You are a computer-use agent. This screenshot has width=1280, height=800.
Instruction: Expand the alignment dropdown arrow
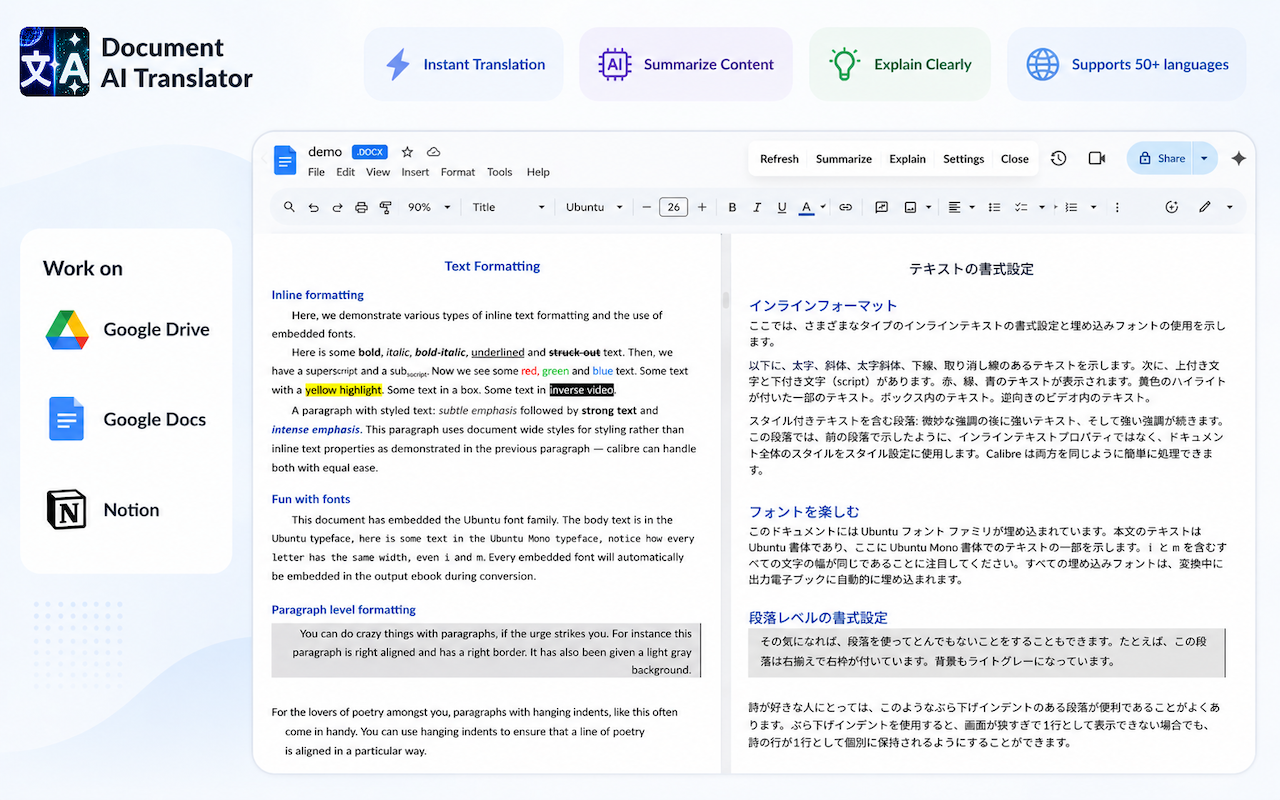point(972,207)
